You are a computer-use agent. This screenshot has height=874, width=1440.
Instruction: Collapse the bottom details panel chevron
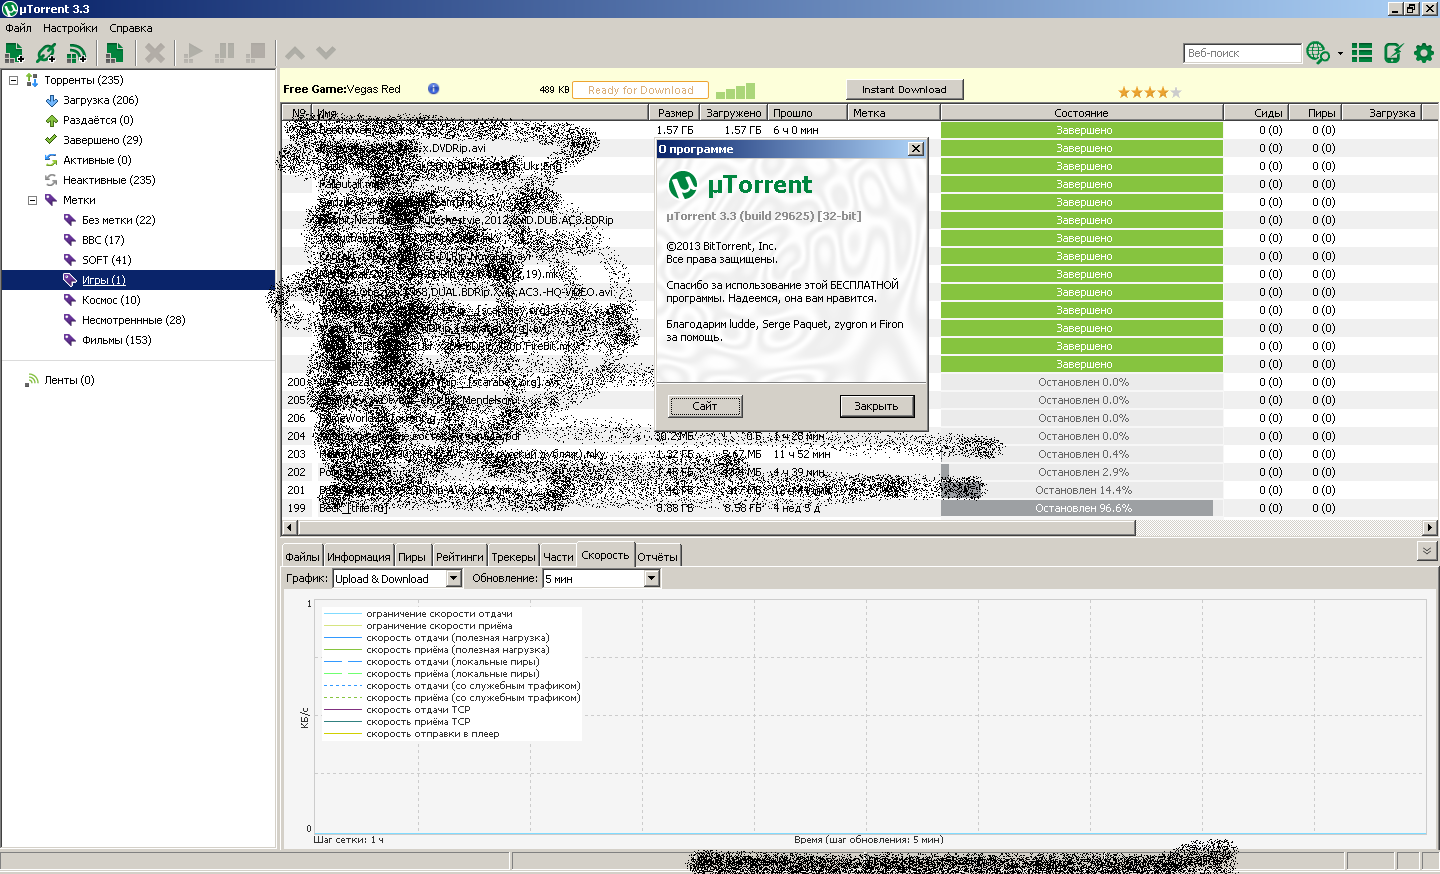[1427, 551]
